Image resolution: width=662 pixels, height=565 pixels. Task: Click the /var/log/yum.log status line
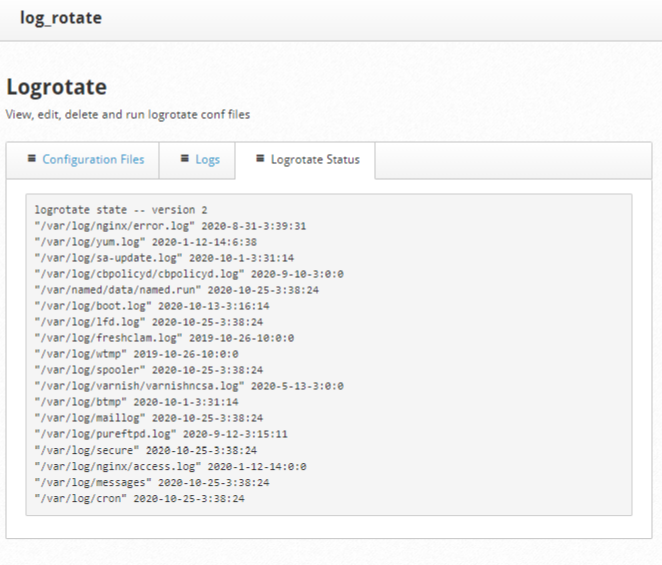tap(146, 242)
